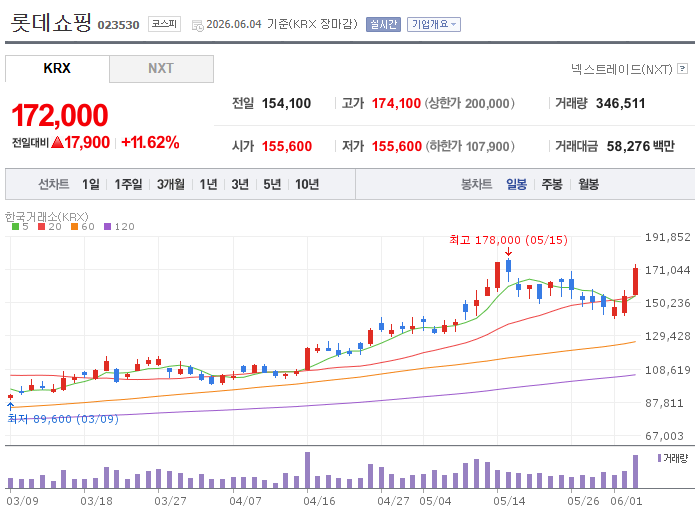The width and height of the screenshot is (695, 512).
Task: Click the calendar clock icon beside the date
Action: [197, 25]
